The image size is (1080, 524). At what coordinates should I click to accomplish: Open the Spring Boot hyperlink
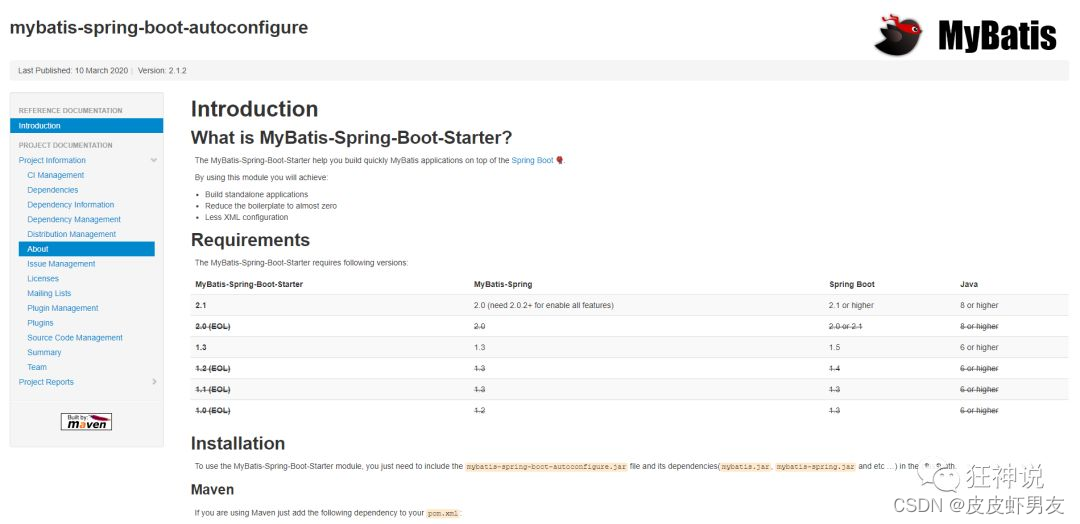pyautogui.click(x=532, y=161)
